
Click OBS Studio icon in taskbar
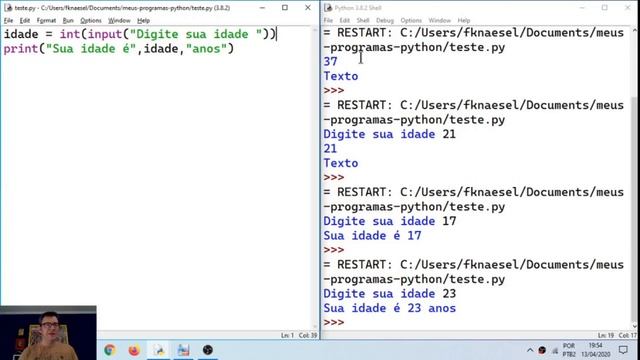point(208,350)
